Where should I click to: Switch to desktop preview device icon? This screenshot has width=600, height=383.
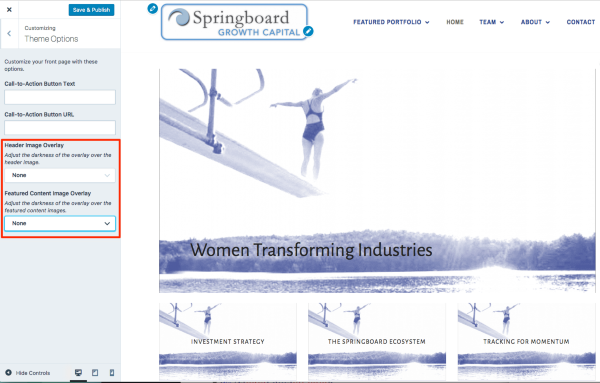(78, 373)
